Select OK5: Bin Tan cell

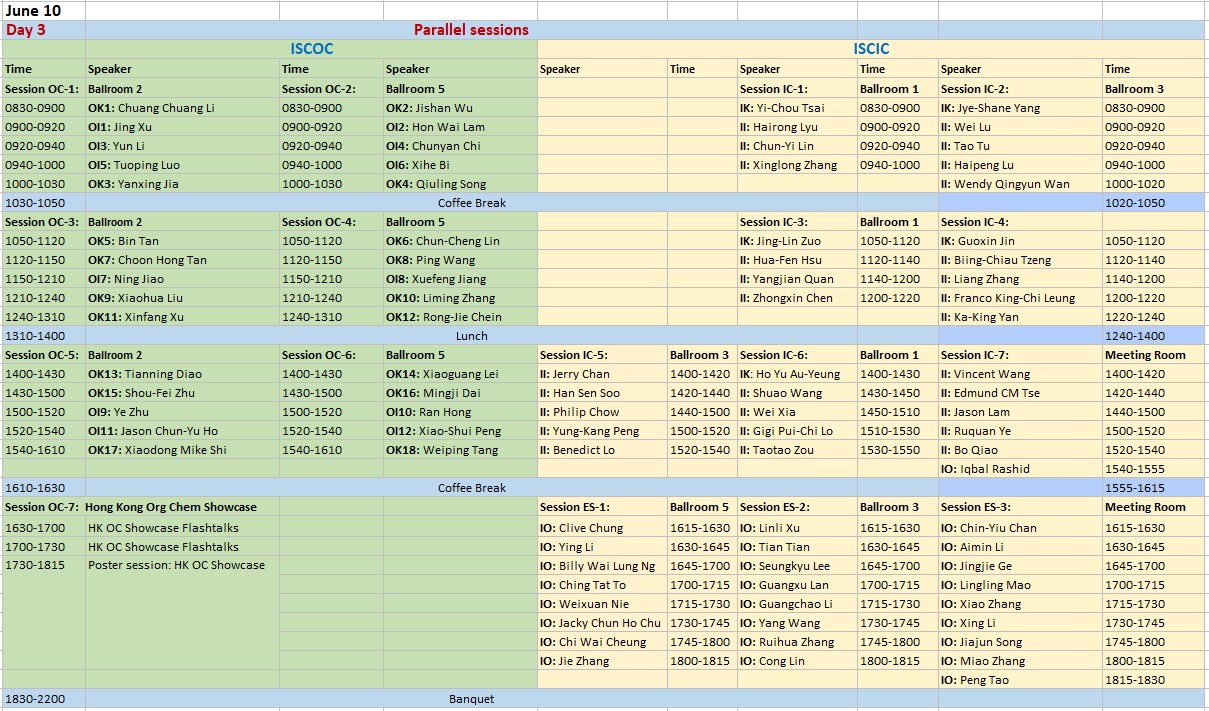coord(182,241)
